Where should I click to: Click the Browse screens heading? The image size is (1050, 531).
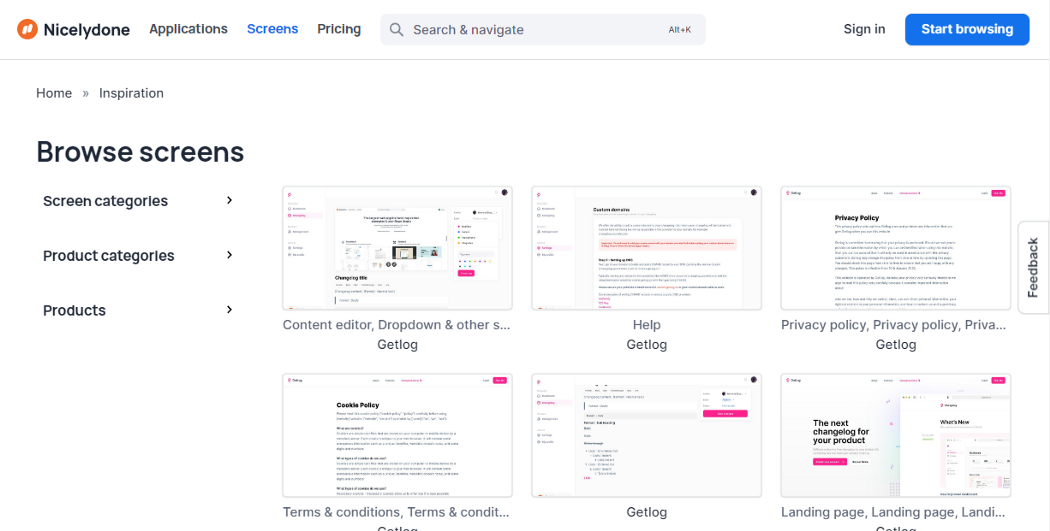tap(140, 152)
